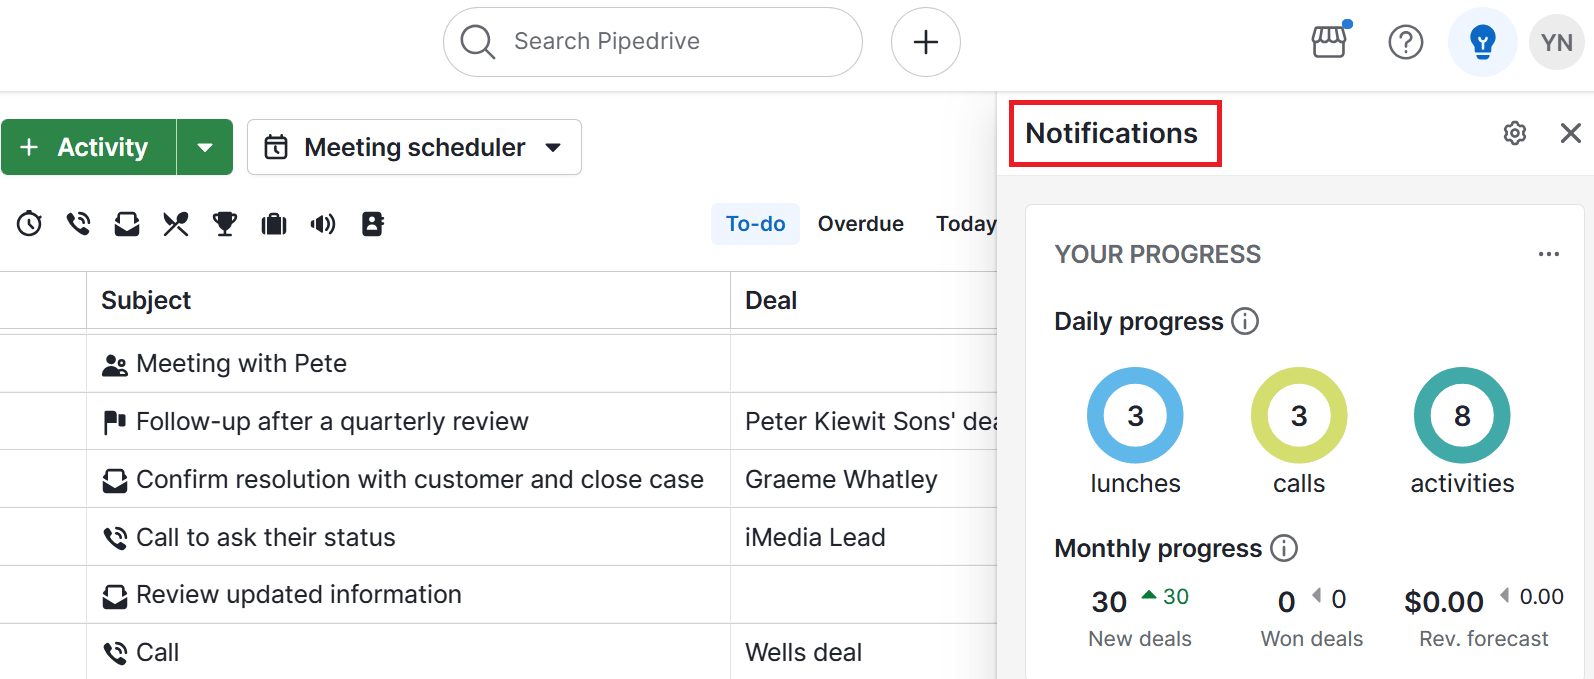
Task: Click inside the Search Pipedrive field
Action: click(652, 42)
